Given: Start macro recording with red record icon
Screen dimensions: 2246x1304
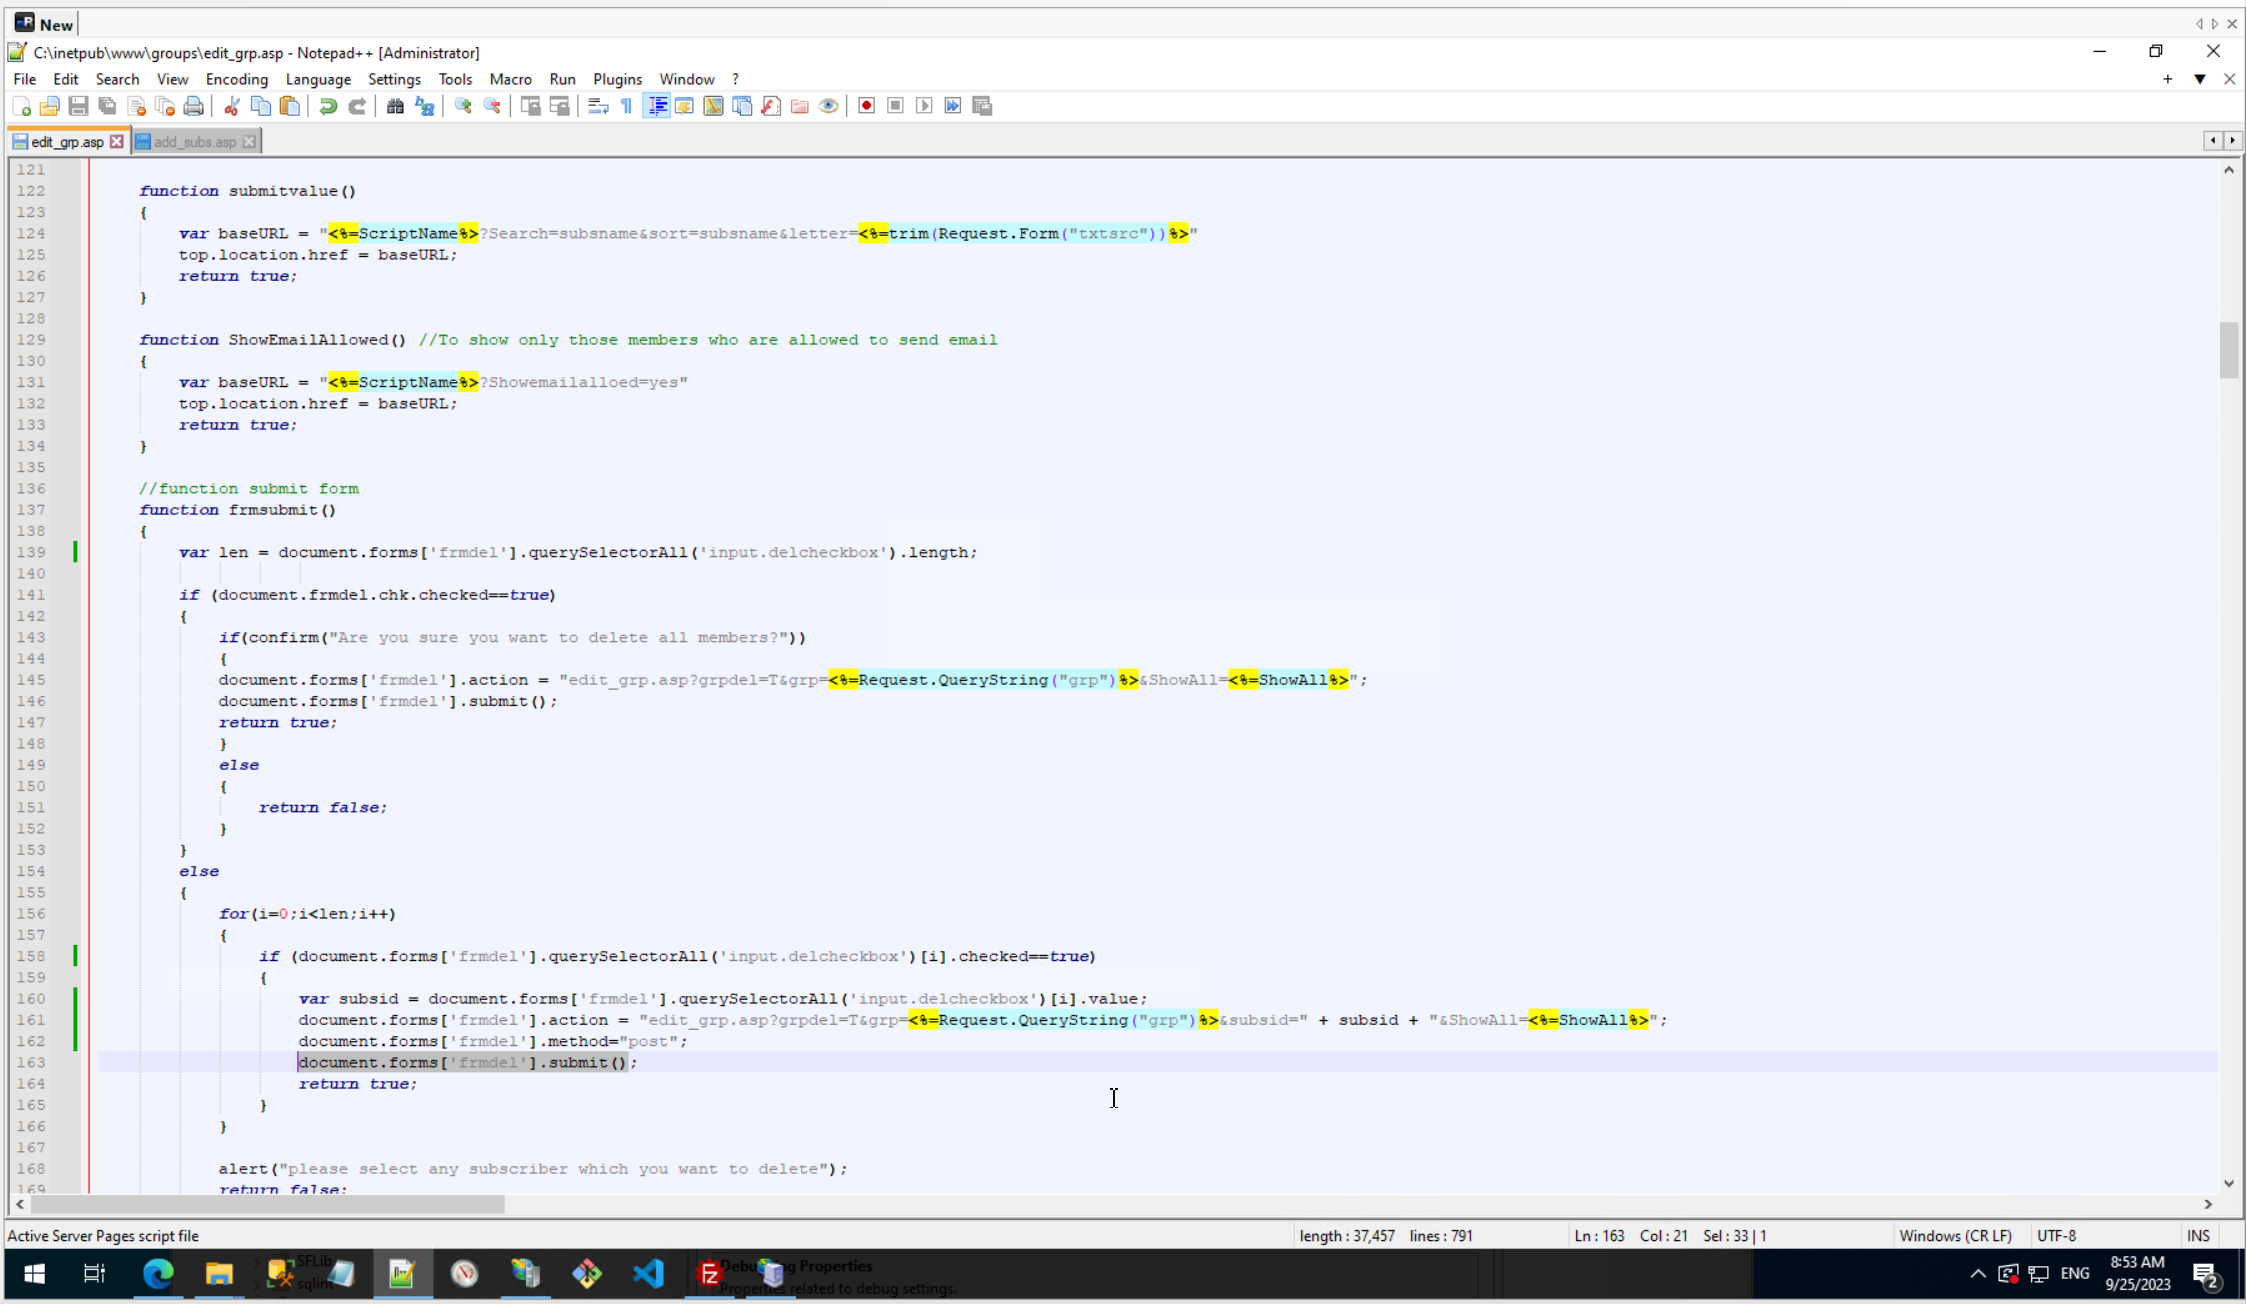Looking at the screenshot, I should pos(867,106).
